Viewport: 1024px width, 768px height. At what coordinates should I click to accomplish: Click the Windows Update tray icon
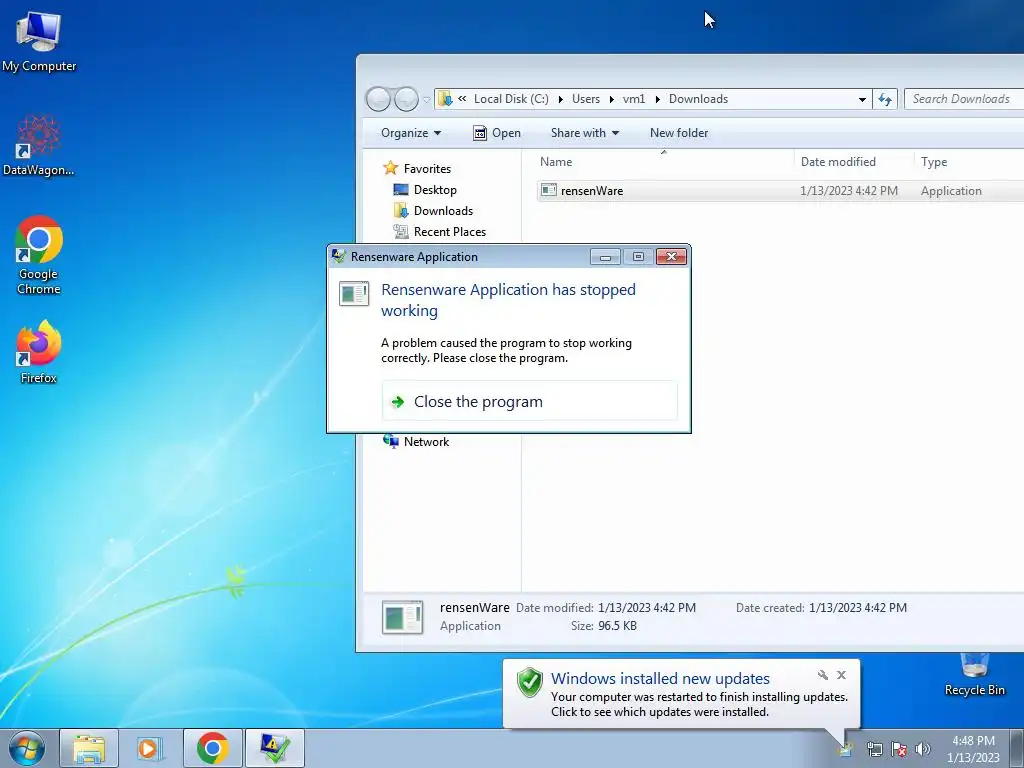click(x=846, y=749)
